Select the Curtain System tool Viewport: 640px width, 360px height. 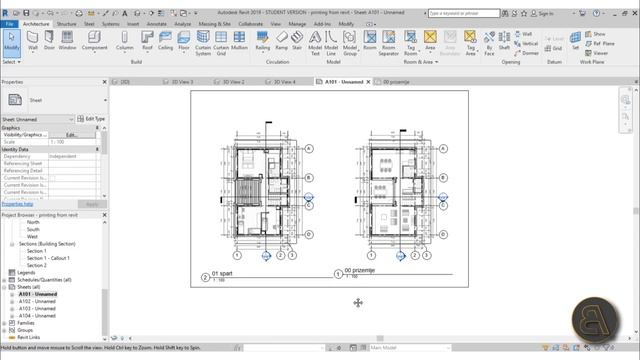(203, 43)
